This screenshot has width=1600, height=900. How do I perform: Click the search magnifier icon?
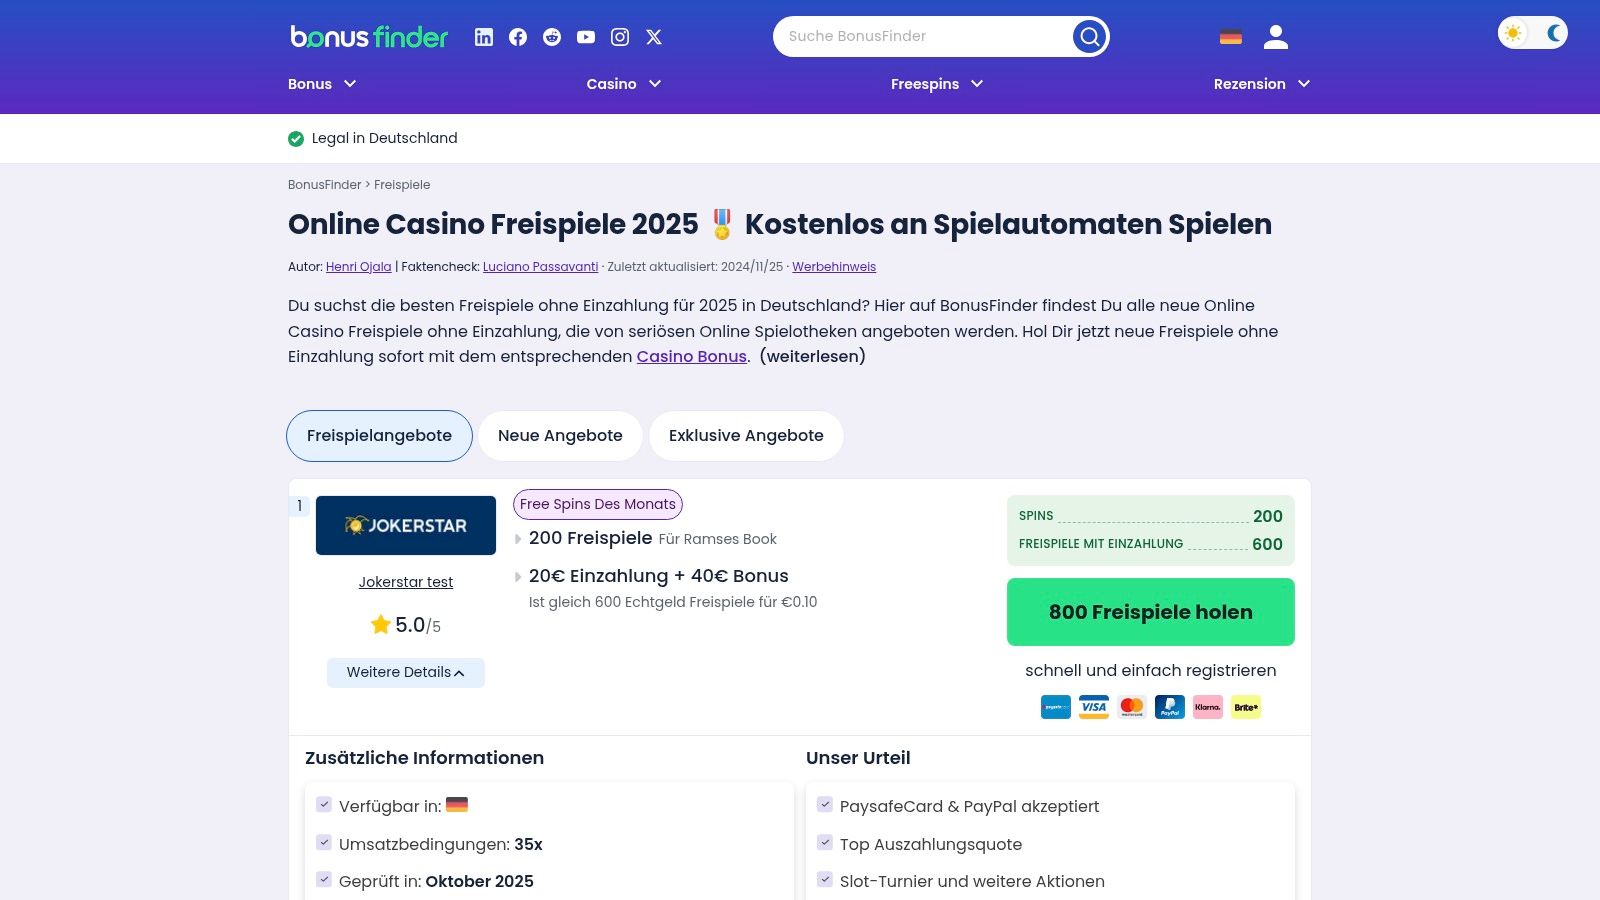(x=1089, y=35)
